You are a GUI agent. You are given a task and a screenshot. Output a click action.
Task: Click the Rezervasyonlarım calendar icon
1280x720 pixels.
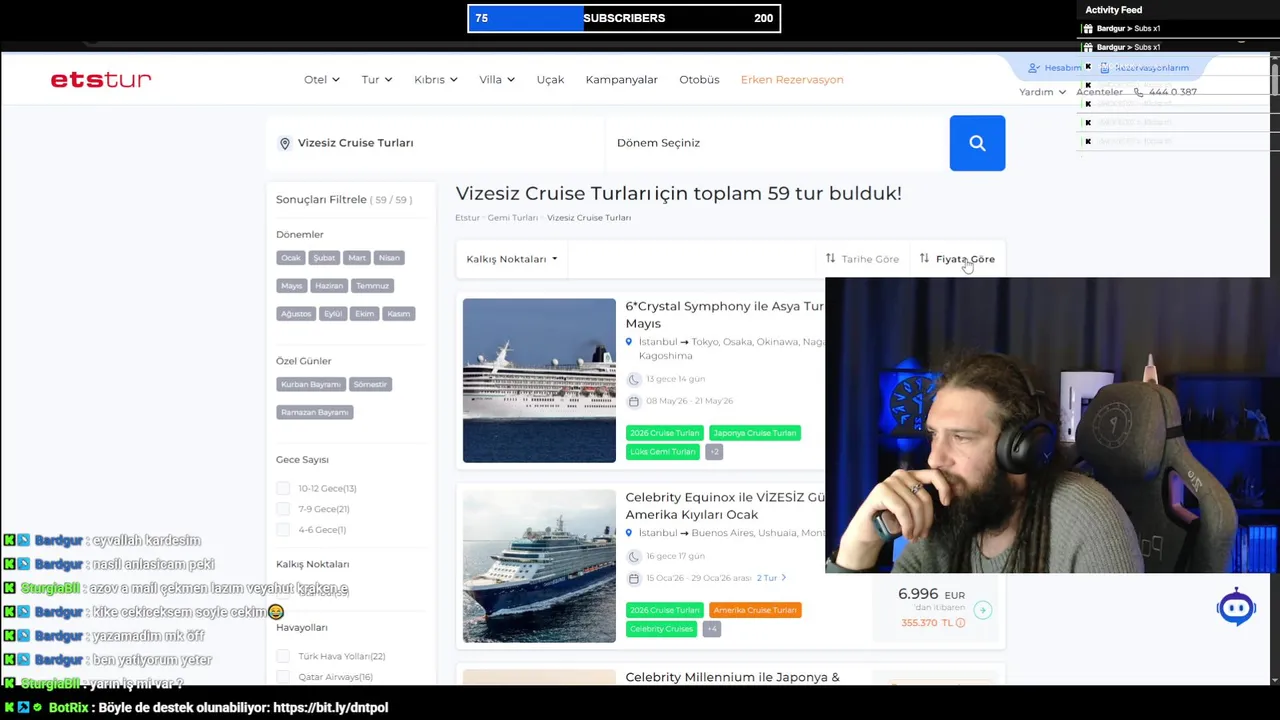tap(1104, 68)
